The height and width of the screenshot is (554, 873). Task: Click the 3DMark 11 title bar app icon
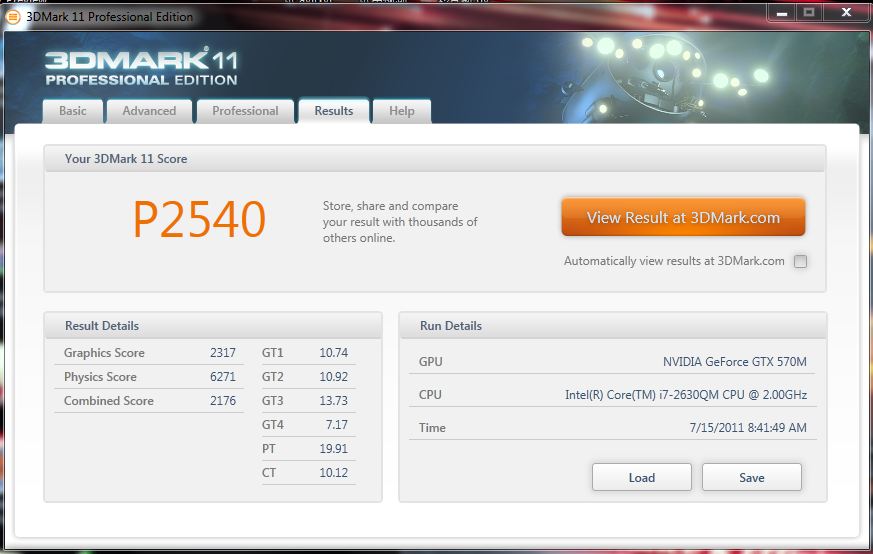point(13,17)
